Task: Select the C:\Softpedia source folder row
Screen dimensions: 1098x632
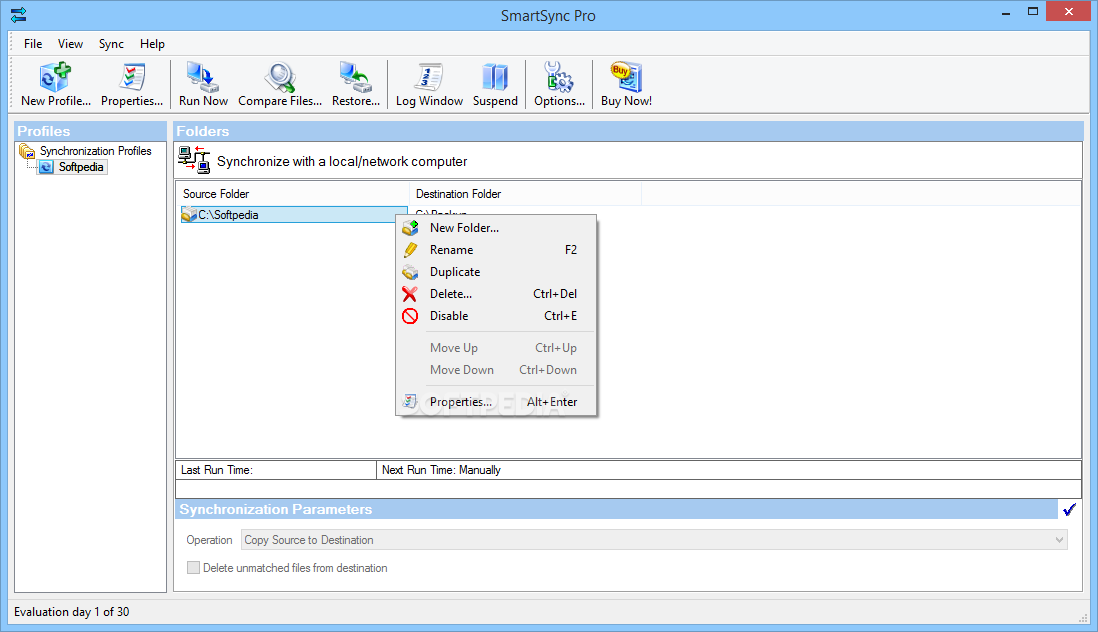Action: click(x=293, y=214)
